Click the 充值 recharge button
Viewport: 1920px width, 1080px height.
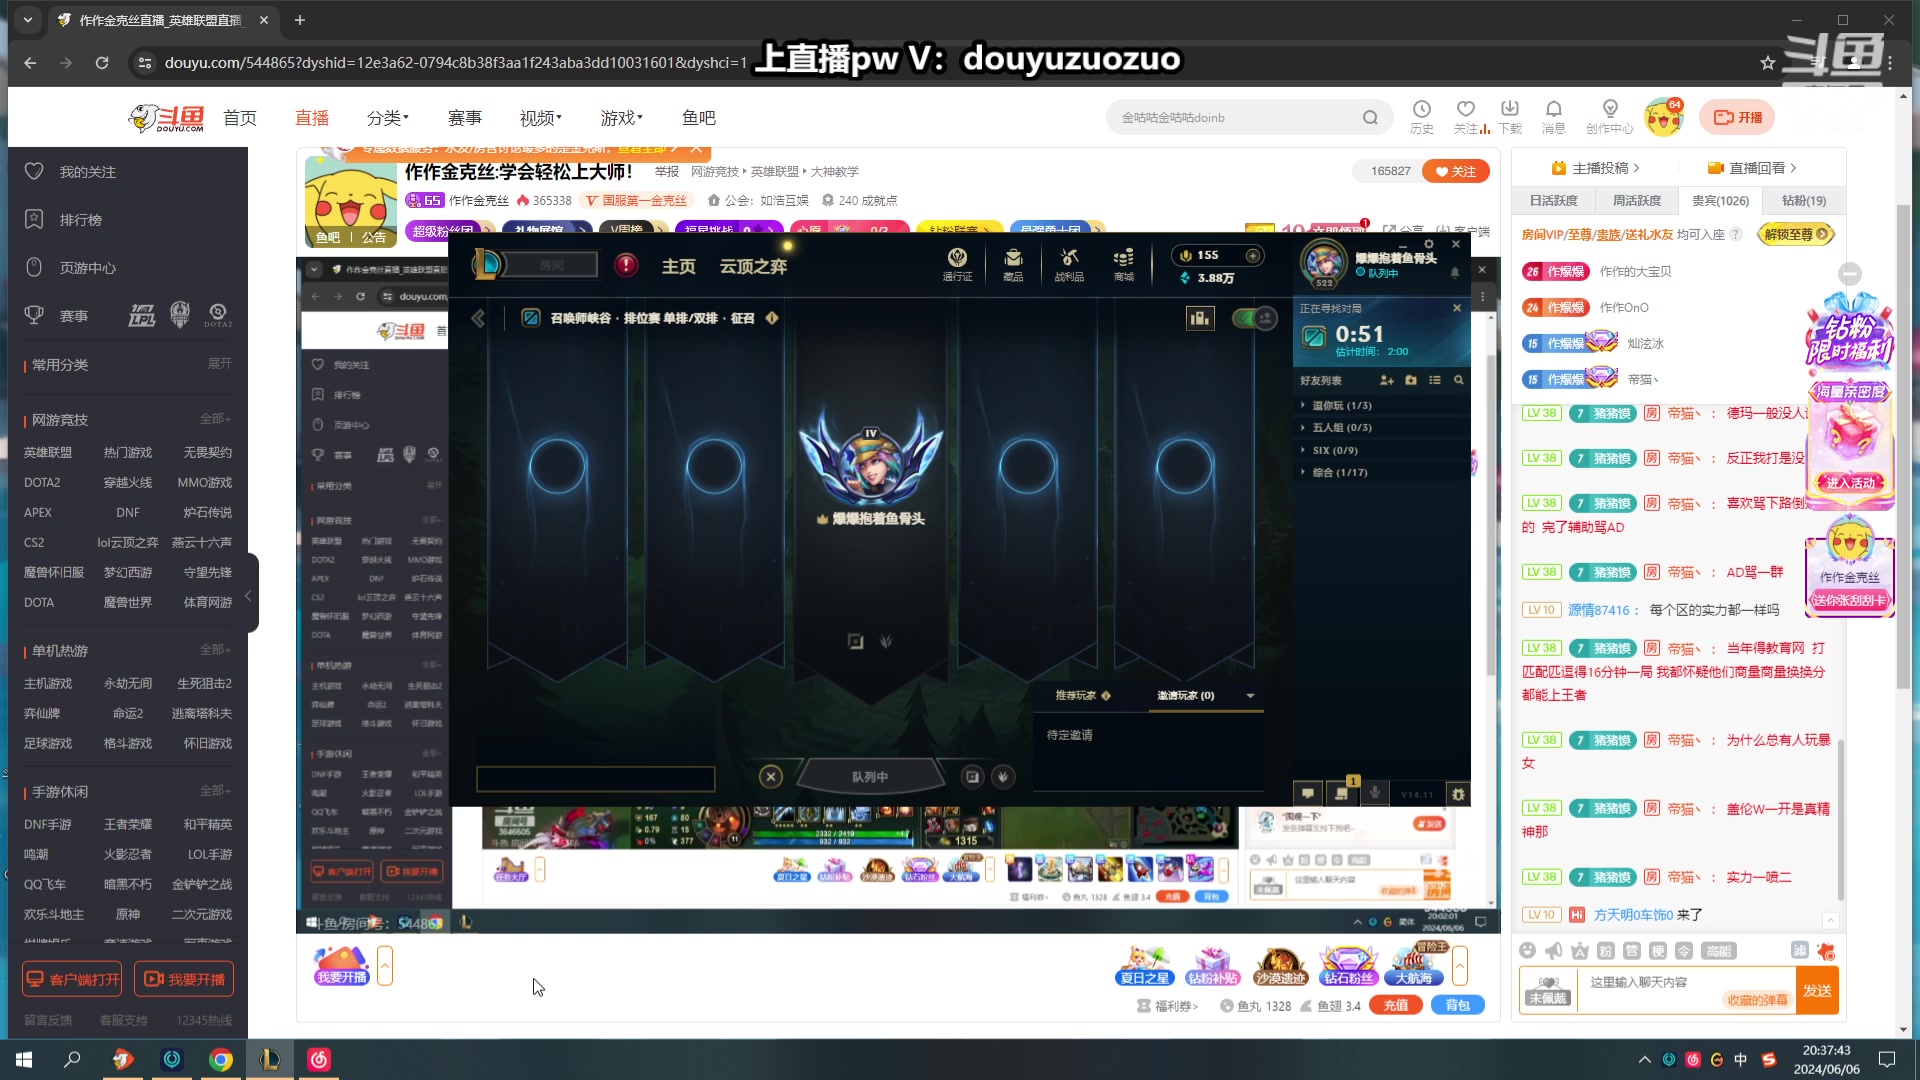click(x=1395, y=1005)
